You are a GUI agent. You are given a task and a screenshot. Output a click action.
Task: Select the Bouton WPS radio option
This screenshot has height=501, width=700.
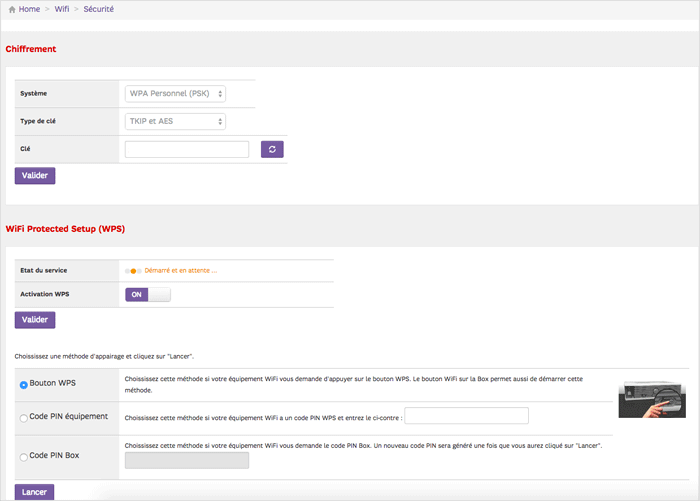[24, 385]
